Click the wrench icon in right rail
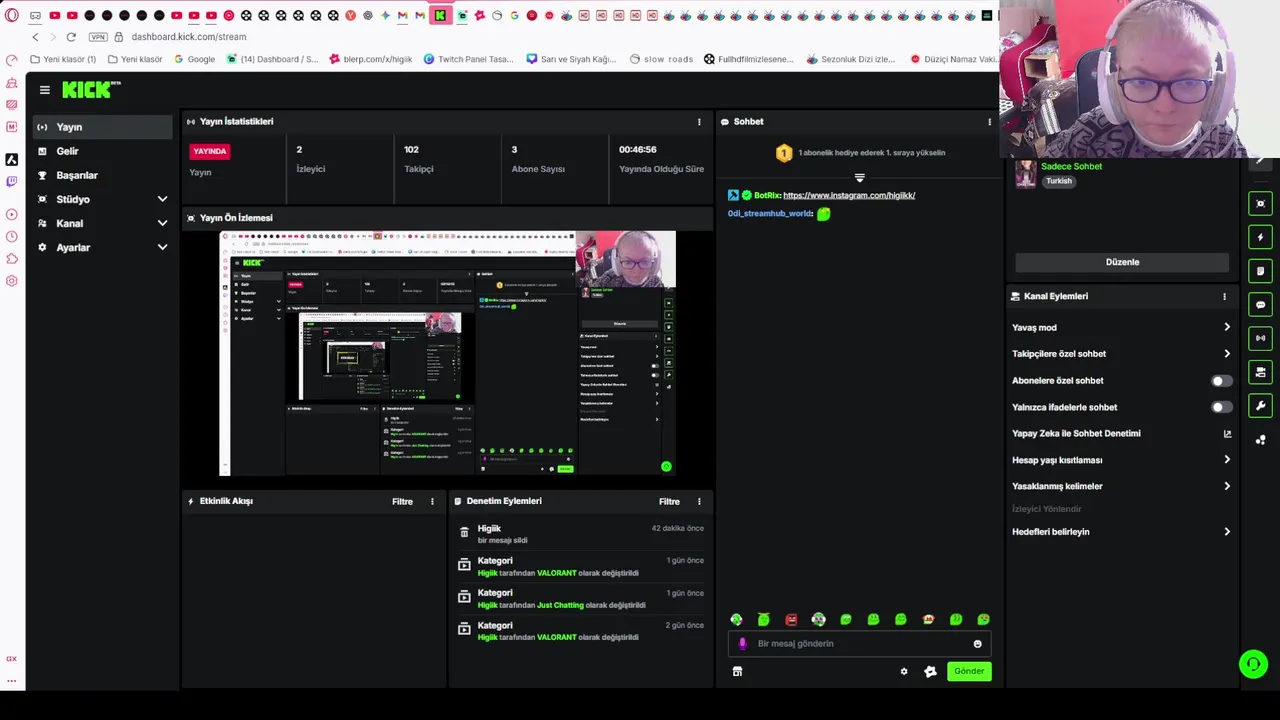The image size is (1280, 720). tap(1260, 406)
